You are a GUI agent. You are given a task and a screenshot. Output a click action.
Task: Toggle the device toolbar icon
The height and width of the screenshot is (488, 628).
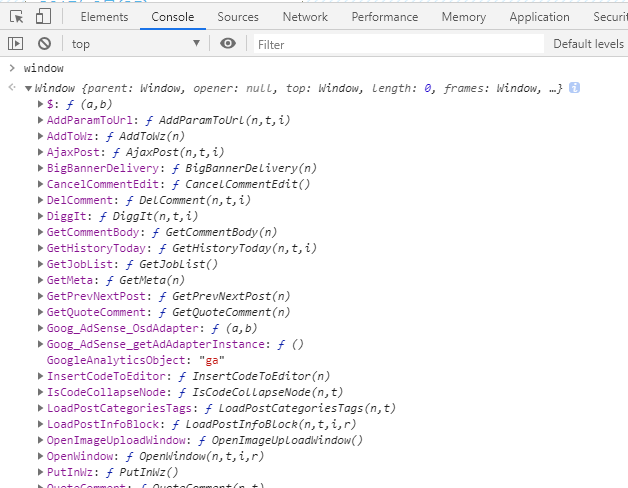43,17
